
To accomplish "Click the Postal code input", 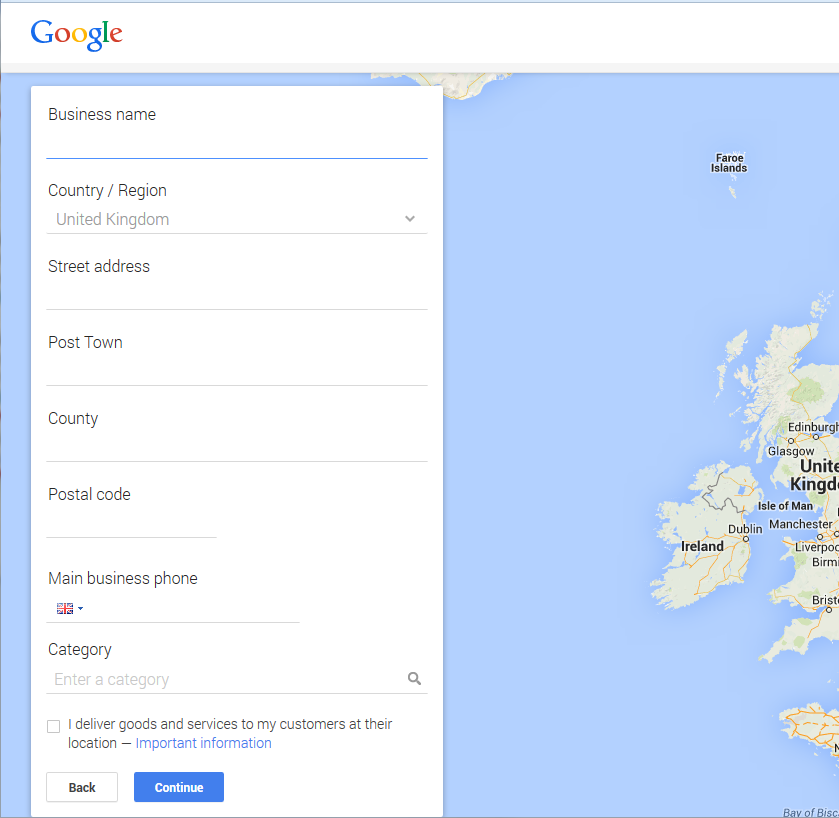I will [131, 523].
